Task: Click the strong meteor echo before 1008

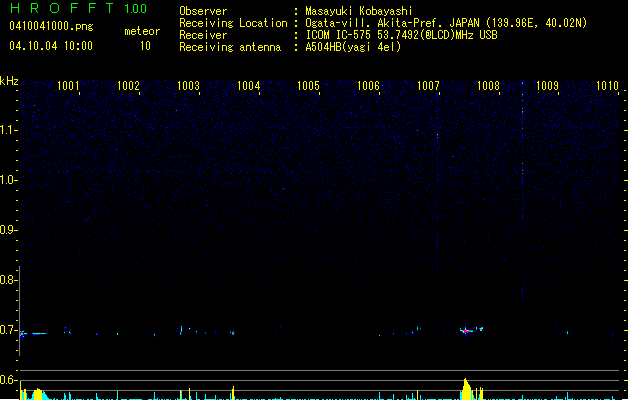Action: [467, 331]
